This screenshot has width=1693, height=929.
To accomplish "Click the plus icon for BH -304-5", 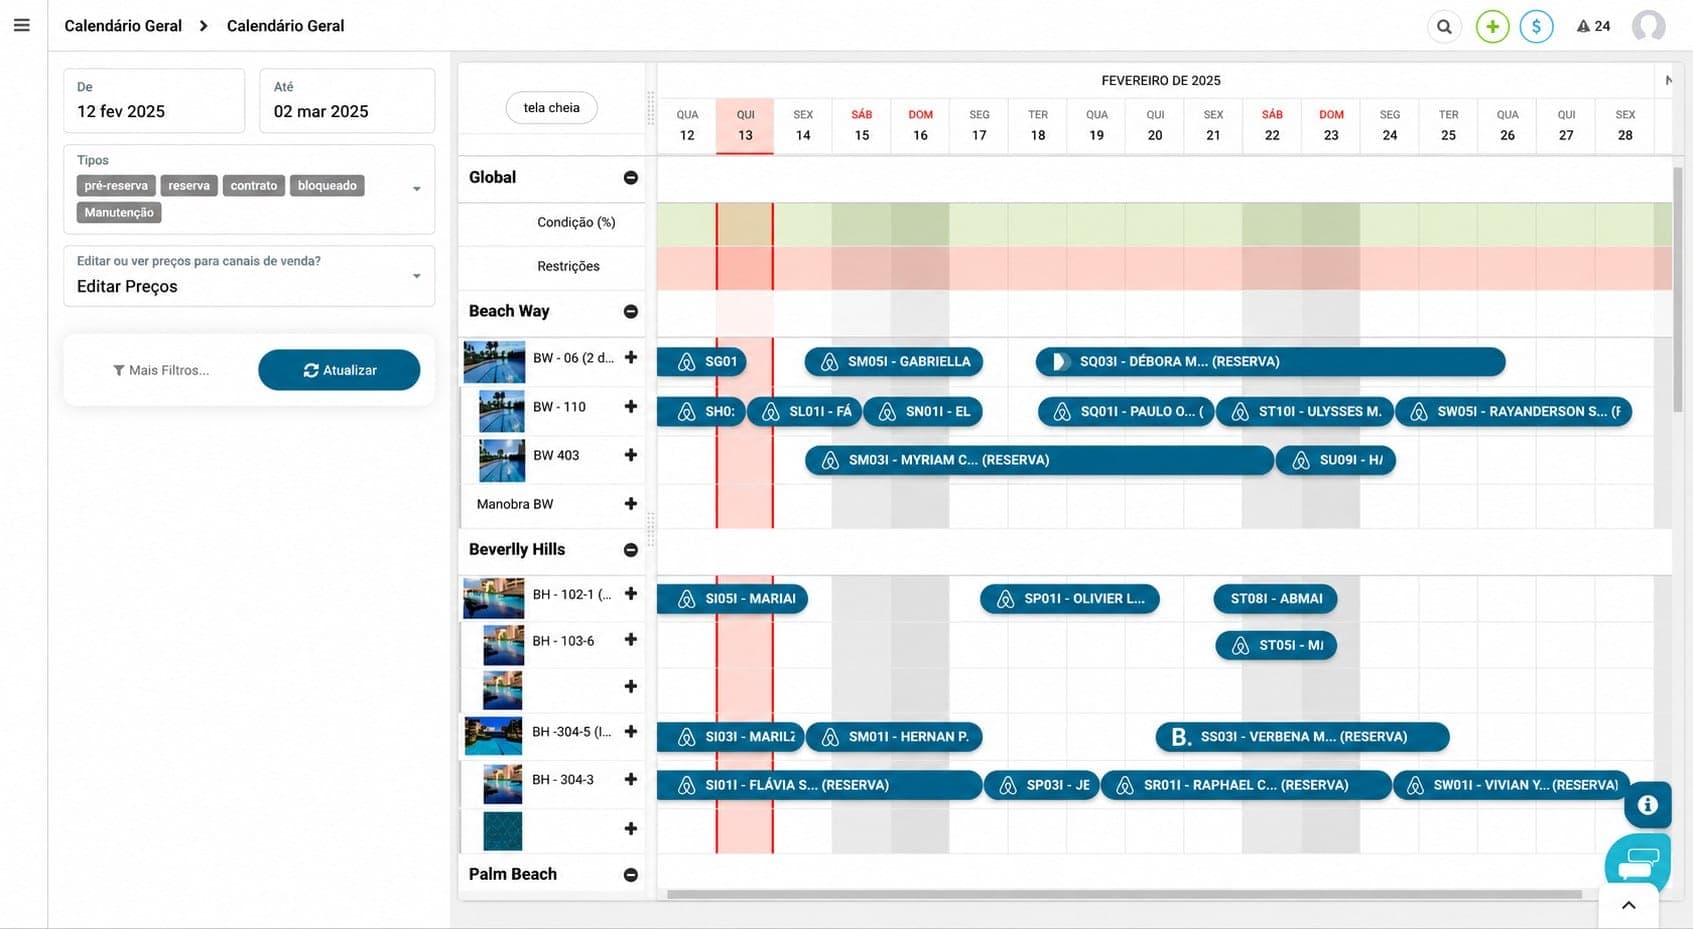I will coord(631,731).
